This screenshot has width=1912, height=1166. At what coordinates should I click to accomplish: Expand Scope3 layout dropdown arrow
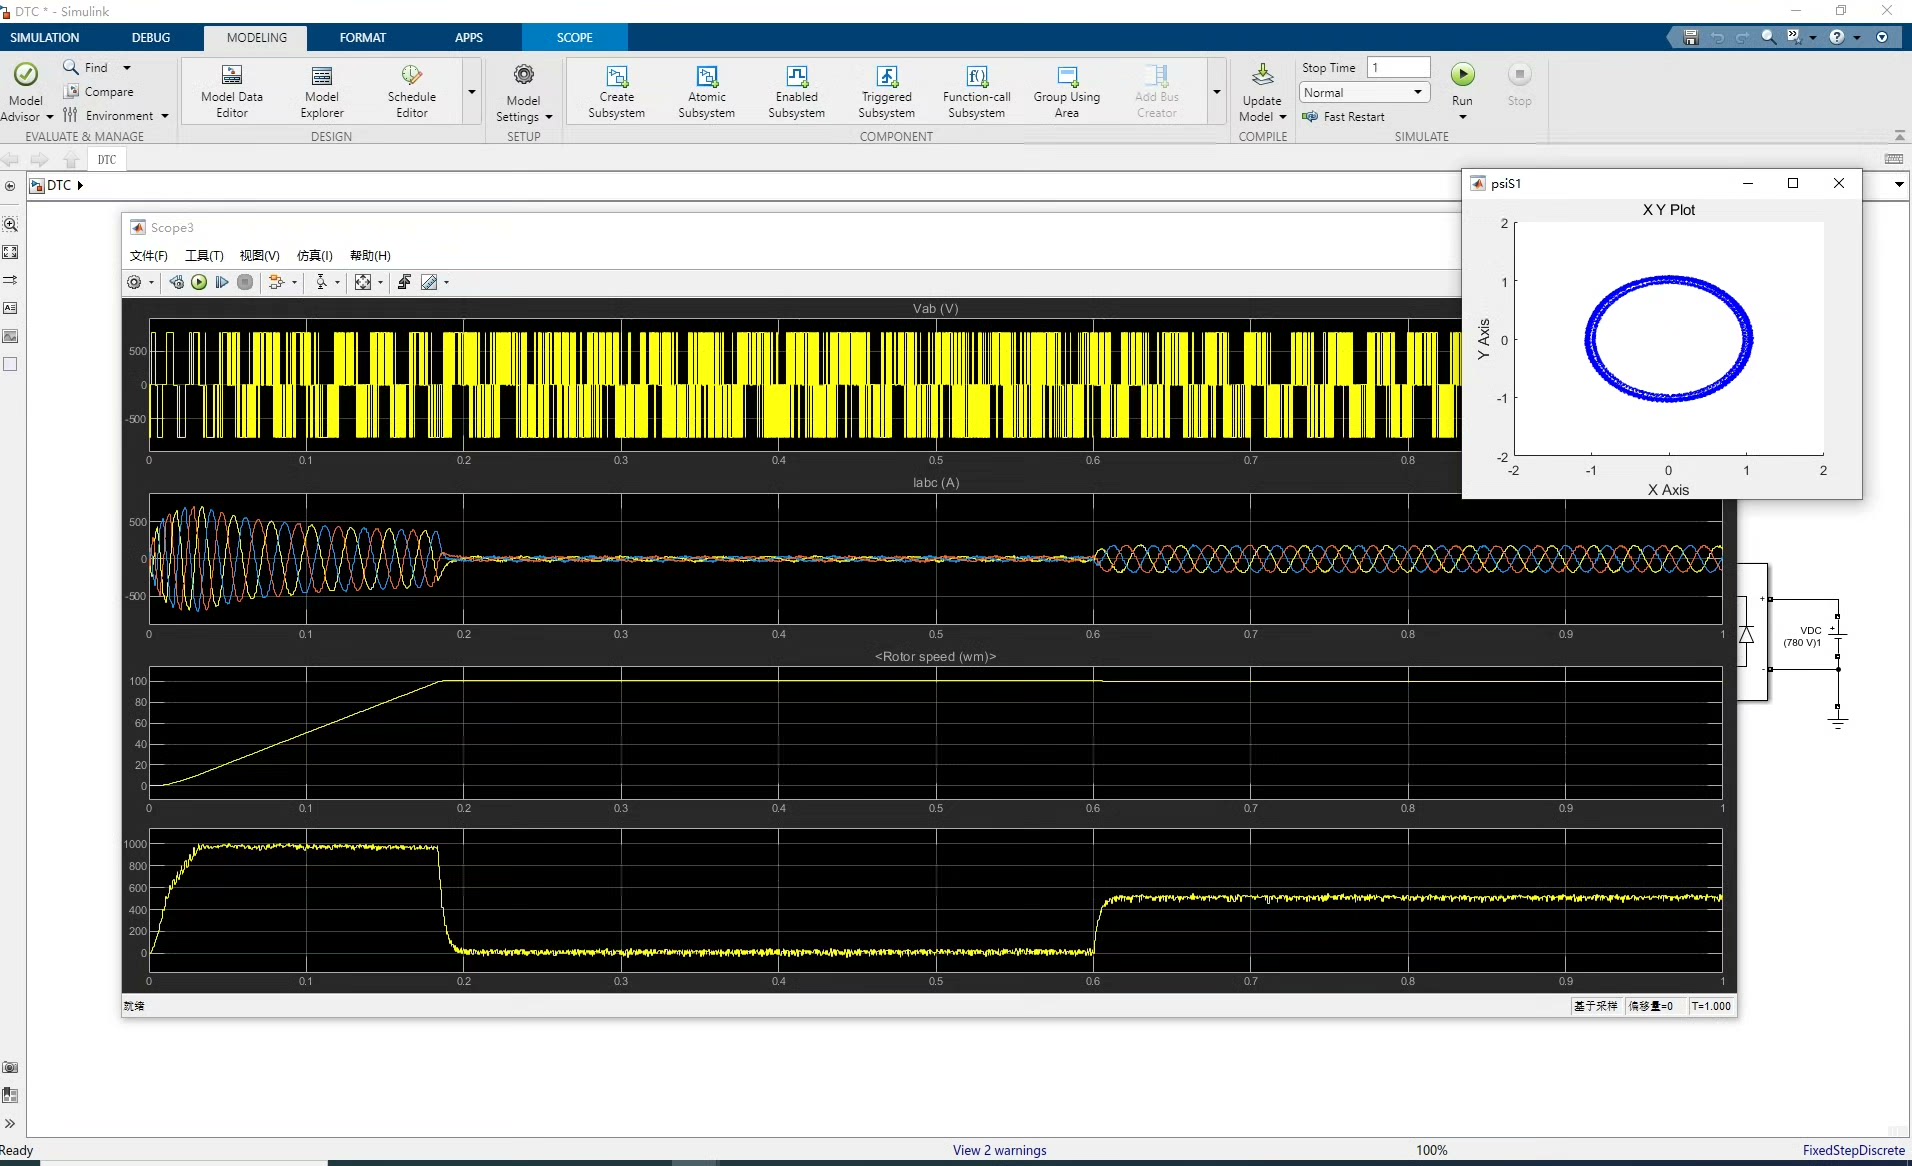click(380, 283)
